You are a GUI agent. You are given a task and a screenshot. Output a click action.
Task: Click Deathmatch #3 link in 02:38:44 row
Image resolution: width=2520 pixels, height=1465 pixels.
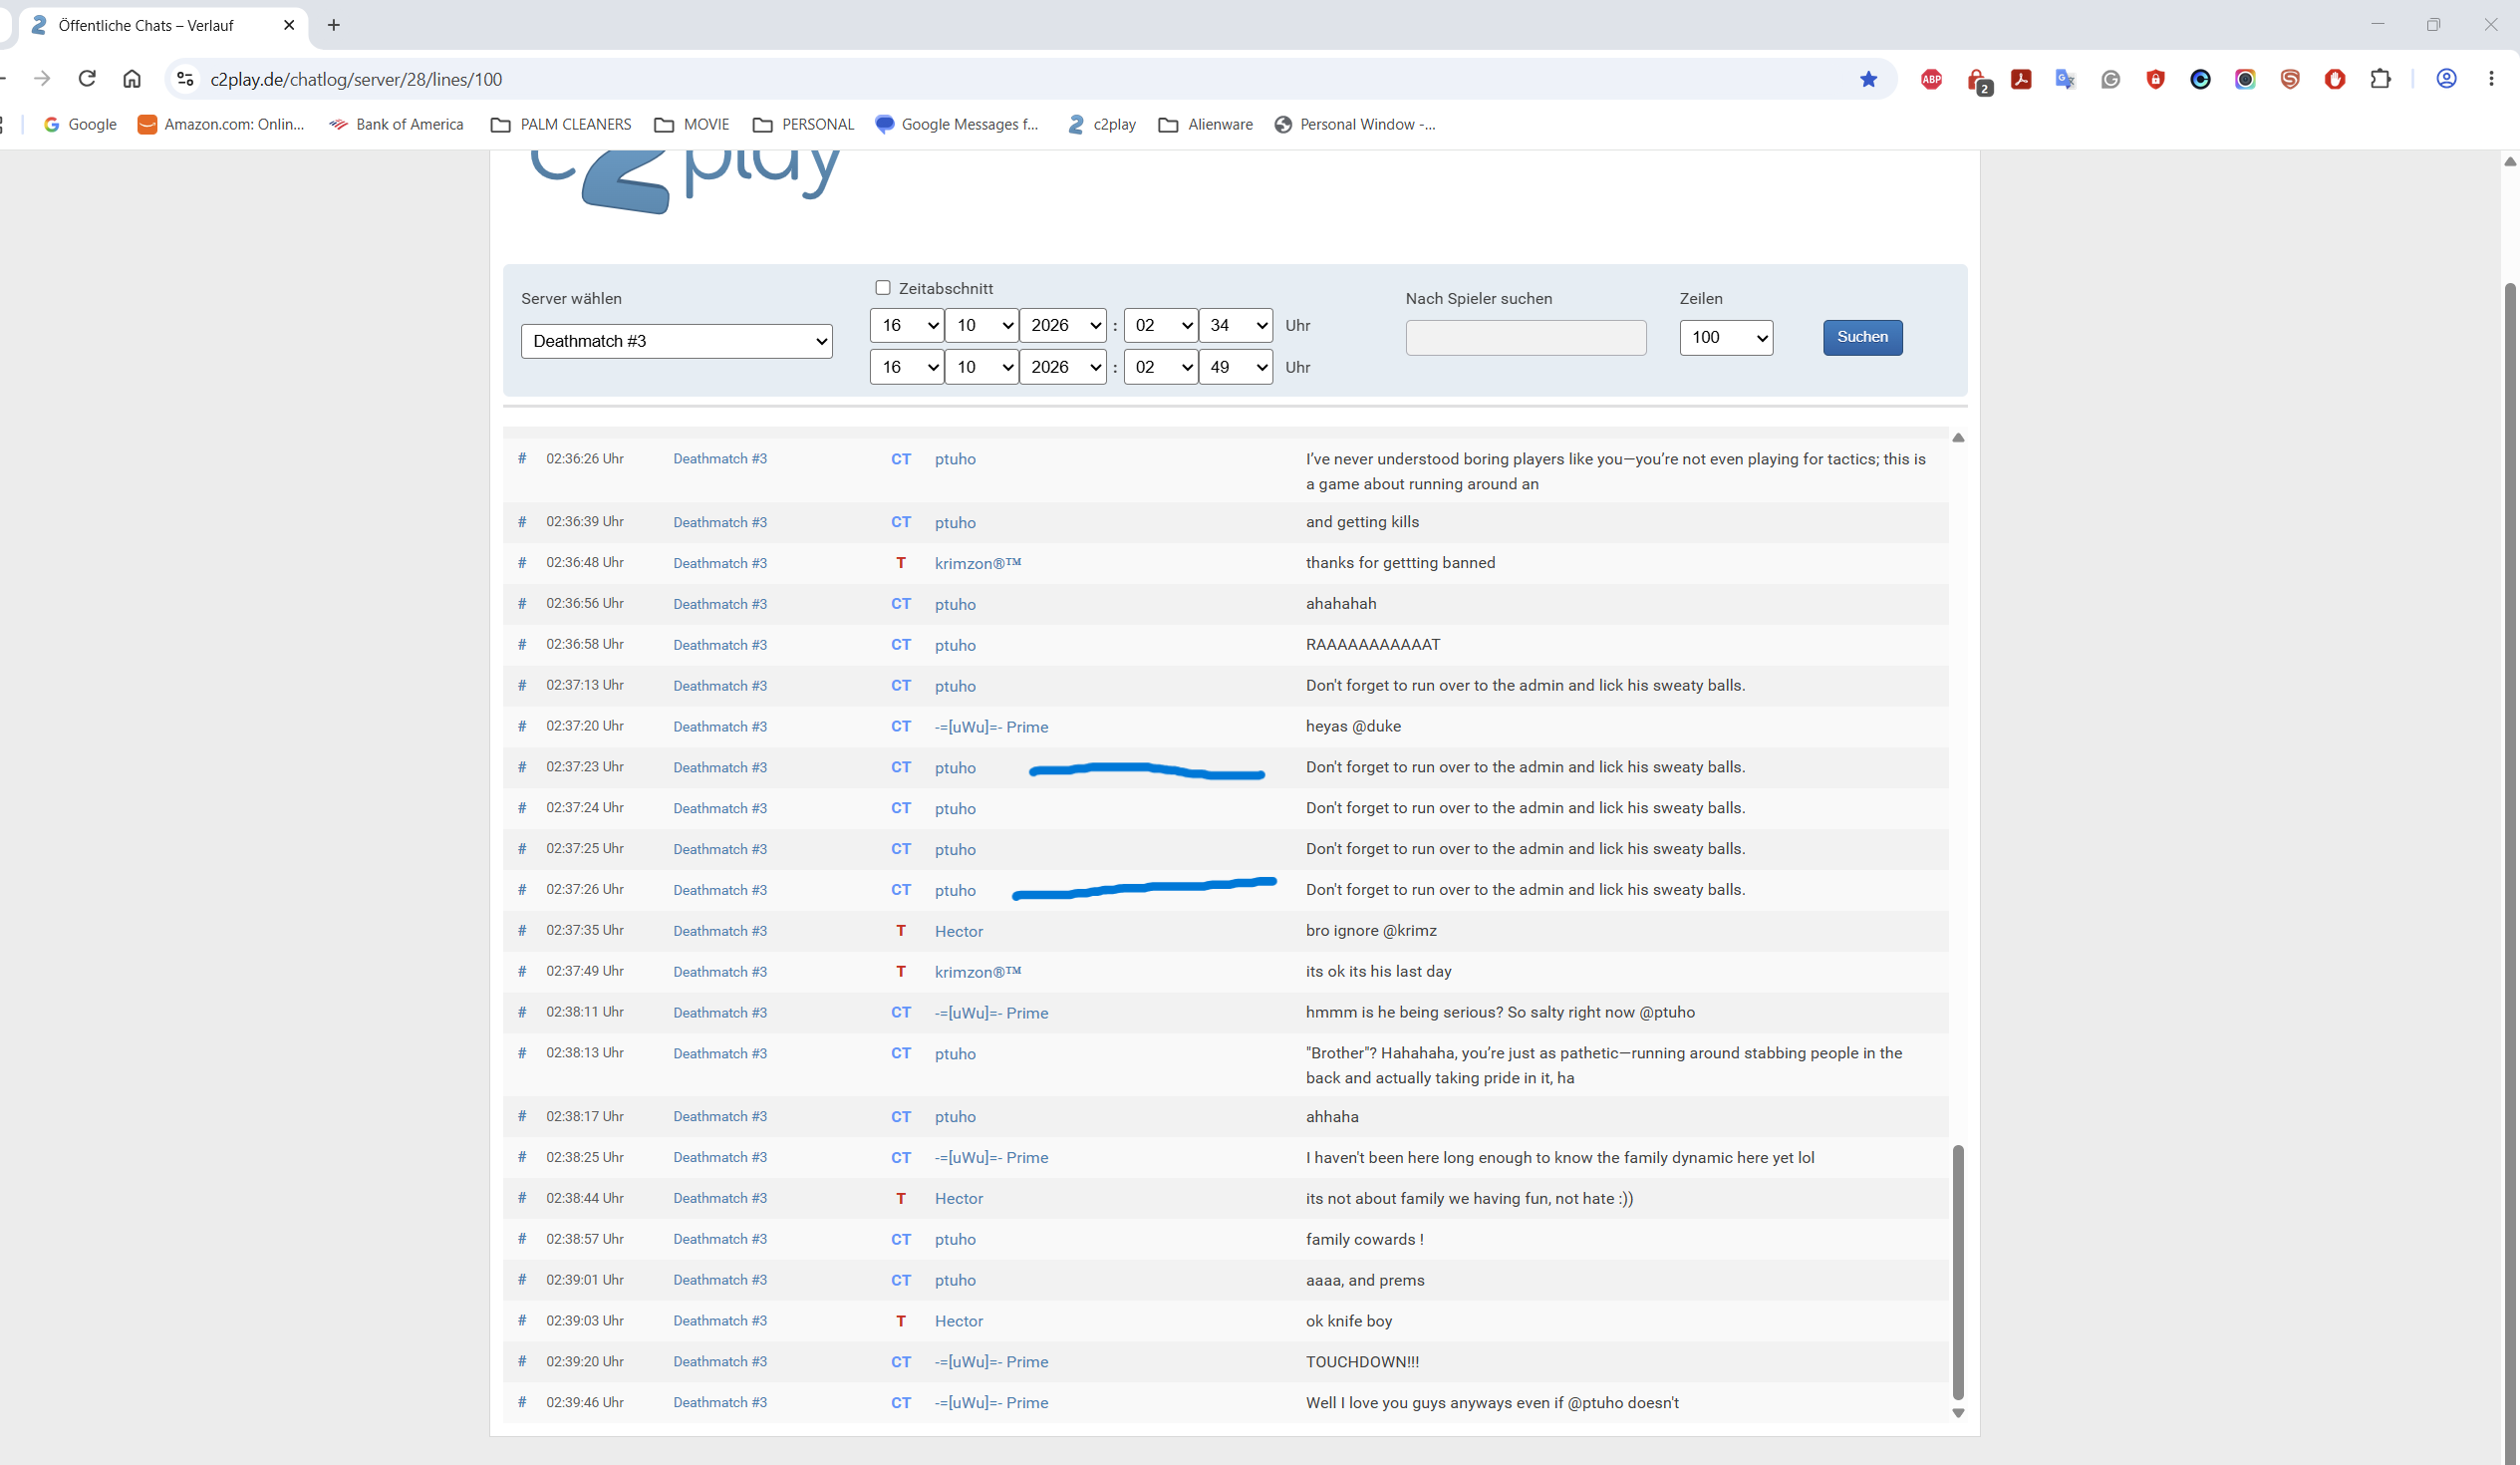click(x=720, y=1198)
